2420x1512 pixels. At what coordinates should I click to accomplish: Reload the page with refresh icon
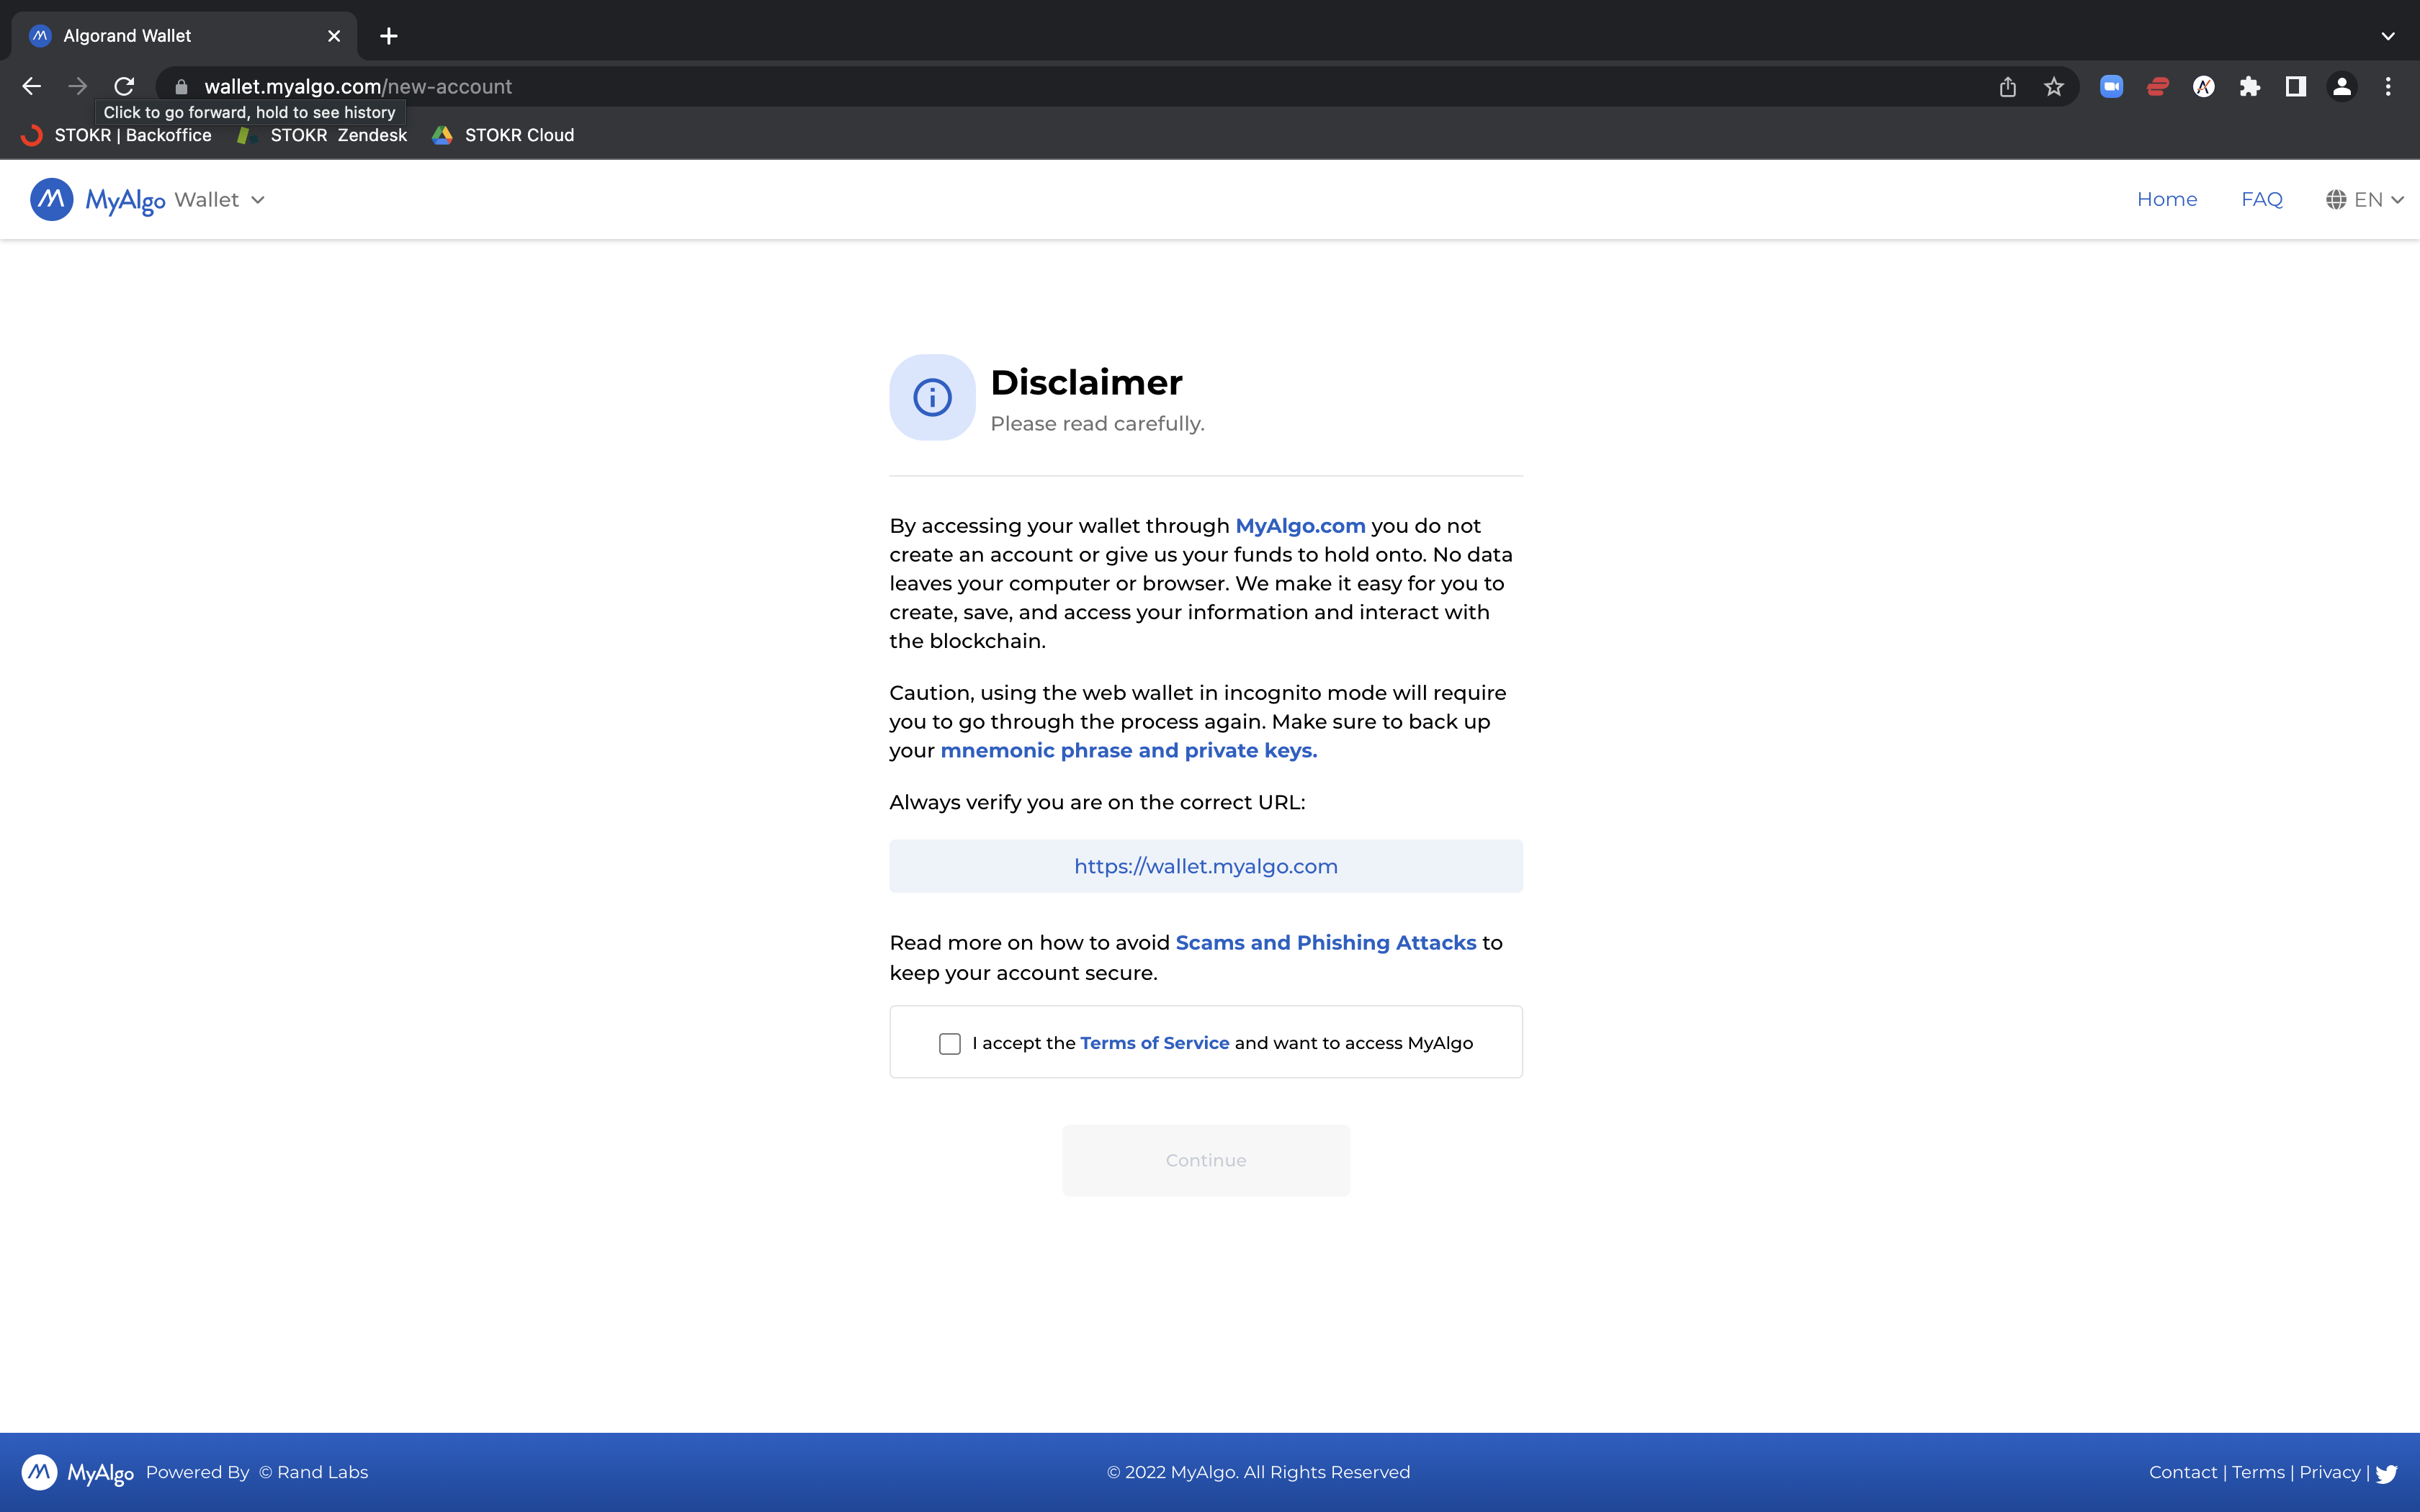124,87
